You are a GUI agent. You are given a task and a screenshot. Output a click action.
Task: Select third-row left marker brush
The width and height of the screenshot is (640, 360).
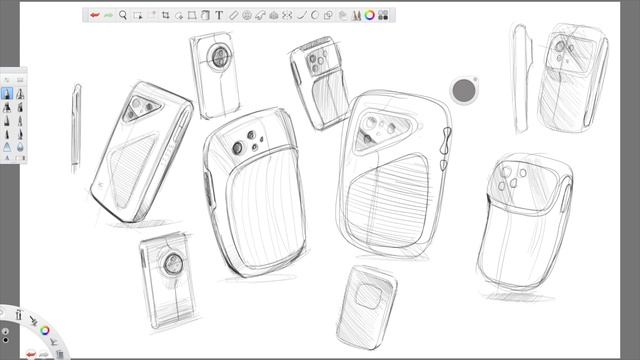pos(7,121)
